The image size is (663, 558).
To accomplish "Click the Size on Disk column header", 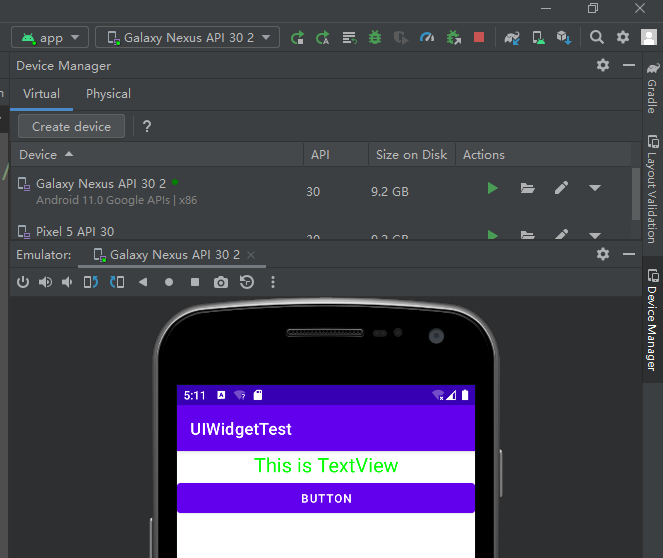I will click(x=411, y=155).
